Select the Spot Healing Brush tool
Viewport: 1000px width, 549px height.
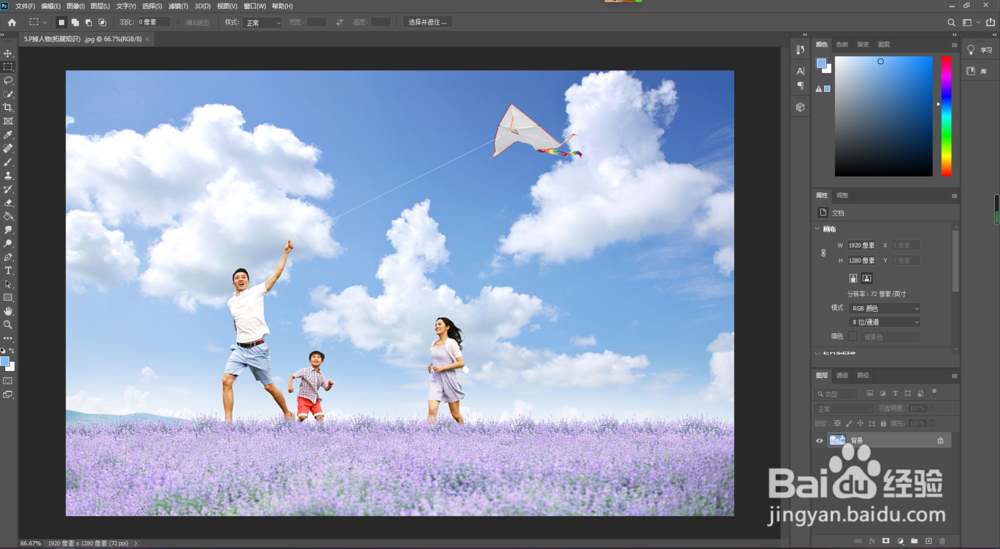[x=8, y=149]
